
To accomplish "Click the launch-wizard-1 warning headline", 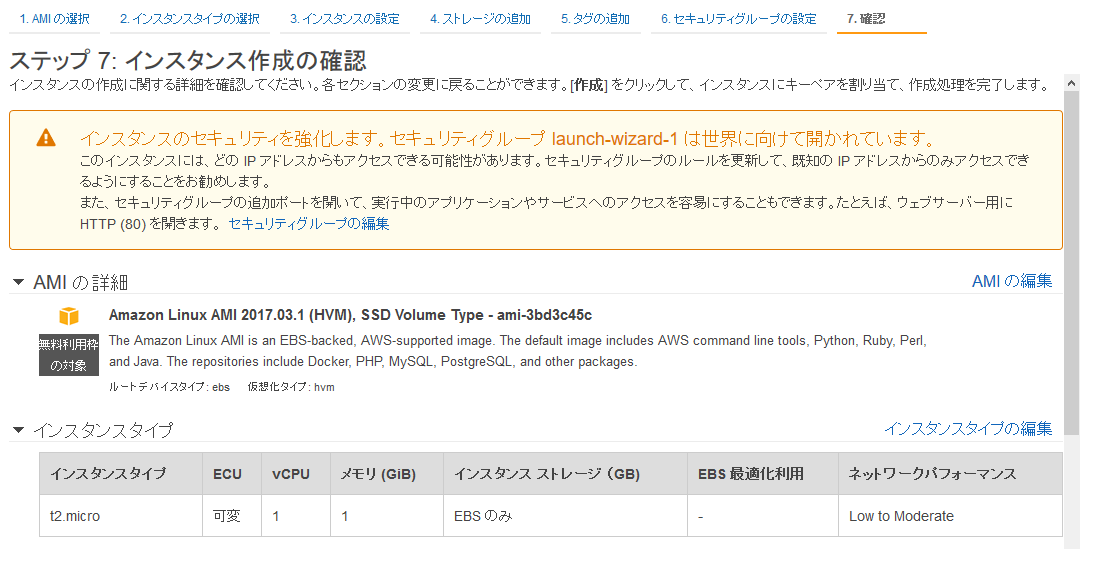I will [x=506, y=138].
